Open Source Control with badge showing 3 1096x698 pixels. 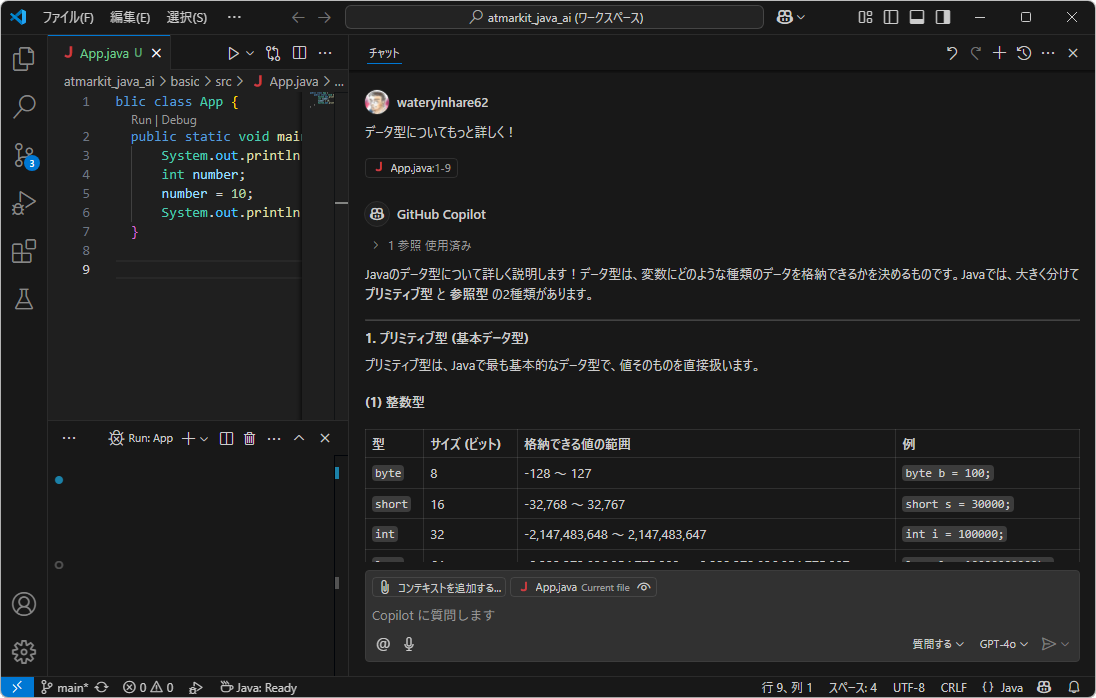point(23,155)
